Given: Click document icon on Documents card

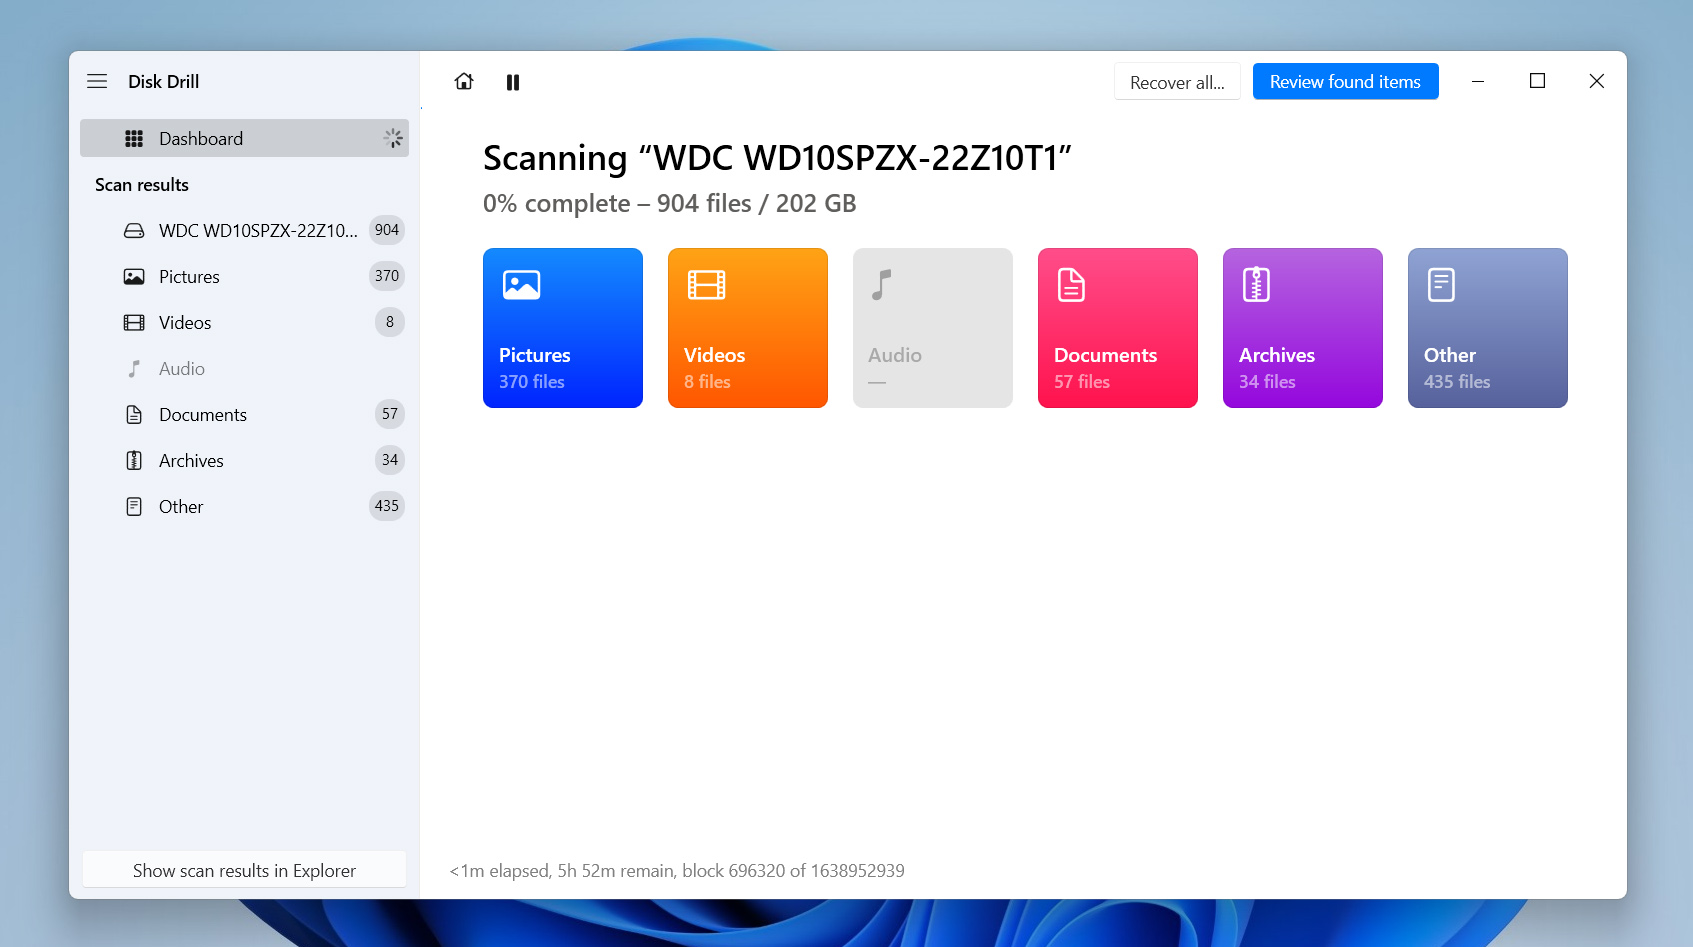Looking at the screenshot, I should [1071, 285].
